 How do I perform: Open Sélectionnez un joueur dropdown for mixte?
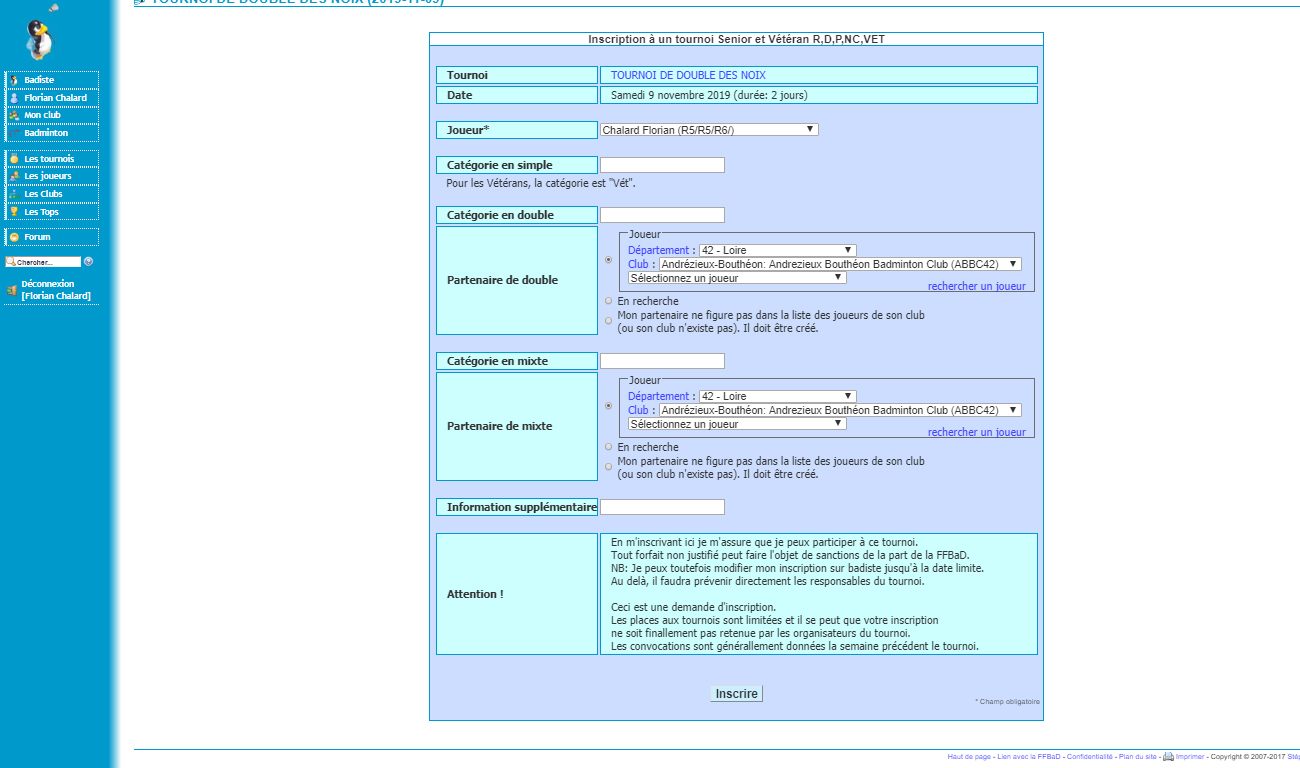pos(737,424)
